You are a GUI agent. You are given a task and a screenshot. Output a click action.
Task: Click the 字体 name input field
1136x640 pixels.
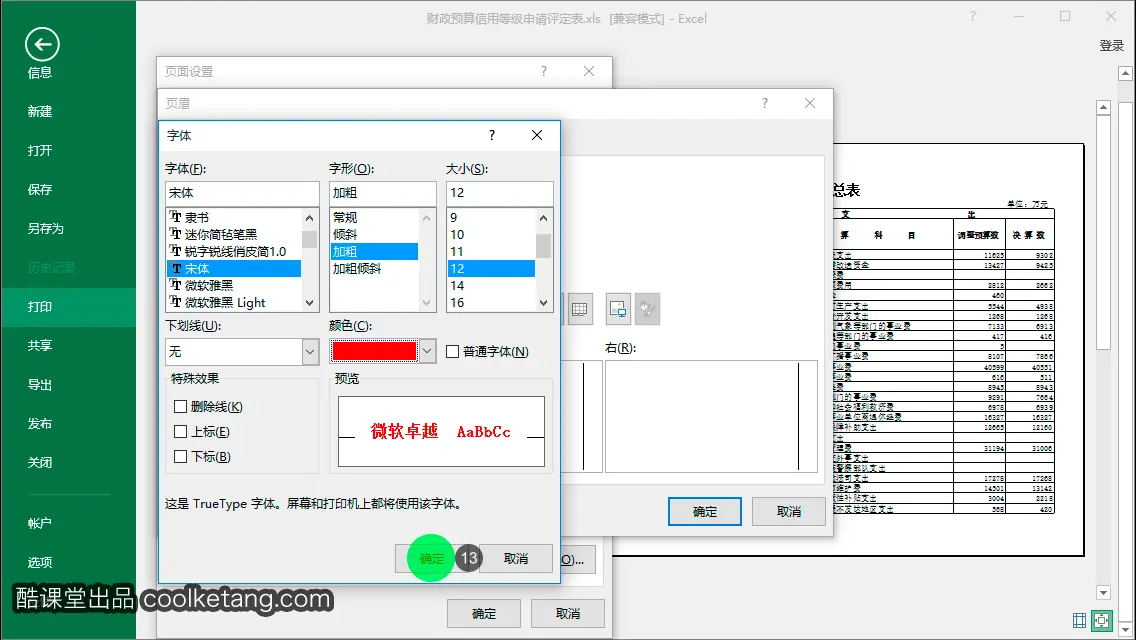pos(242,193)
